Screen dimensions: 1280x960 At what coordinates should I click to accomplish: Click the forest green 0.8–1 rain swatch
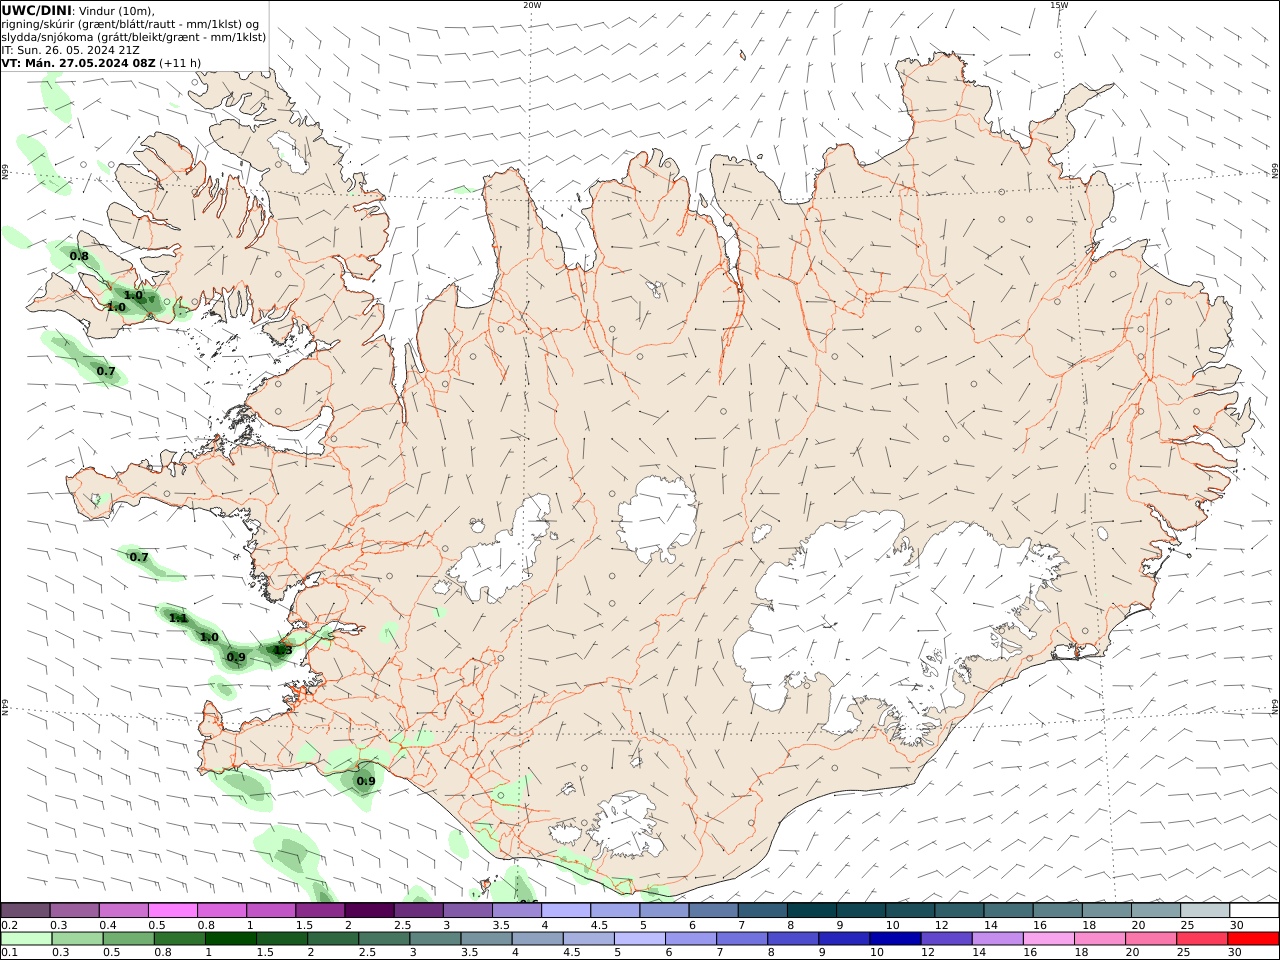178,939
